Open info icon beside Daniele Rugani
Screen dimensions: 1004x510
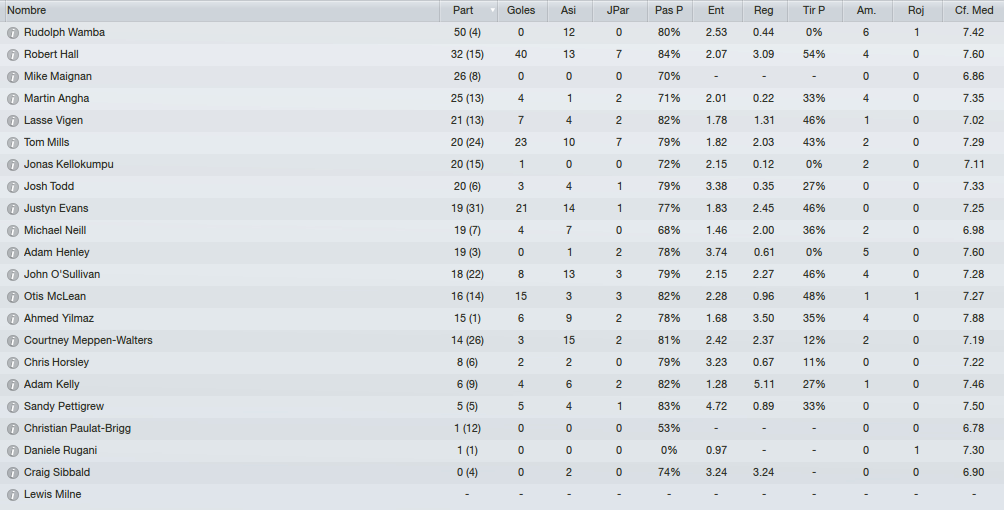(x=12, y=450)
